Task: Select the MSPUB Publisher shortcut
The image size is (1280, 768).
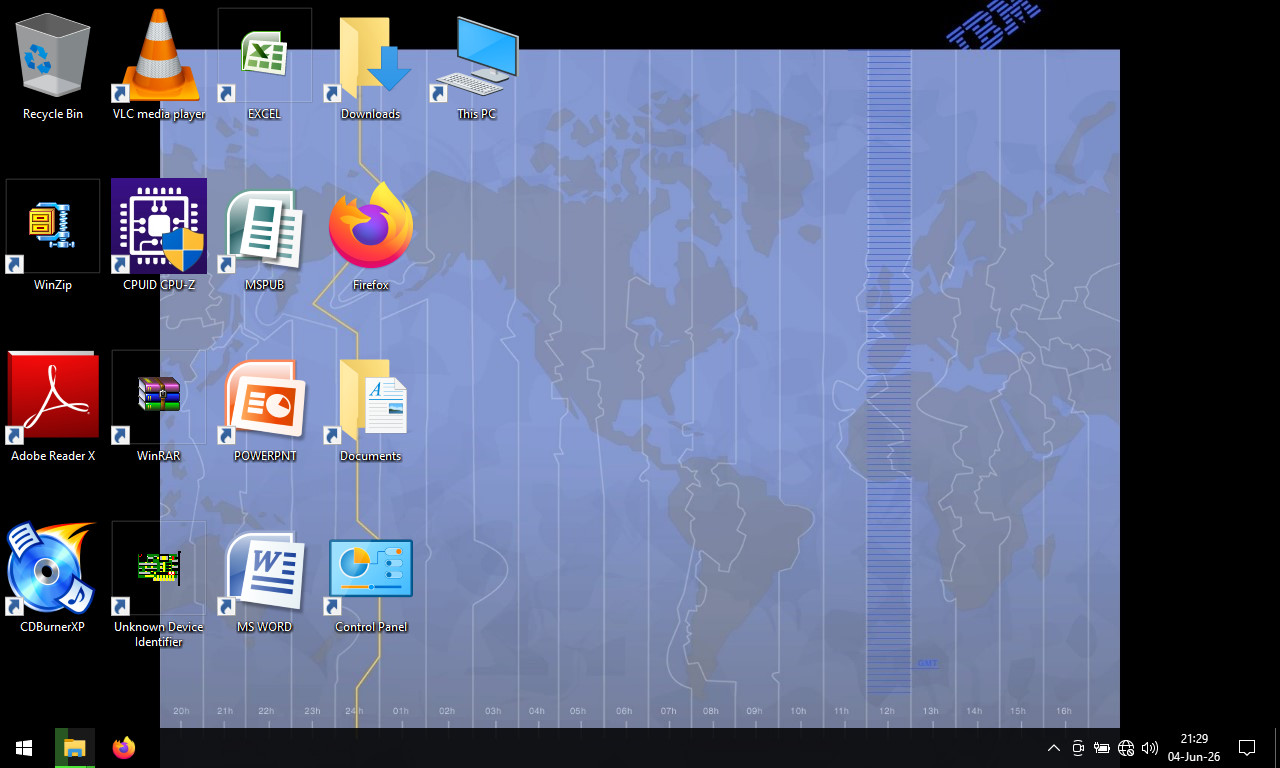Action: (x=264, y=236)
